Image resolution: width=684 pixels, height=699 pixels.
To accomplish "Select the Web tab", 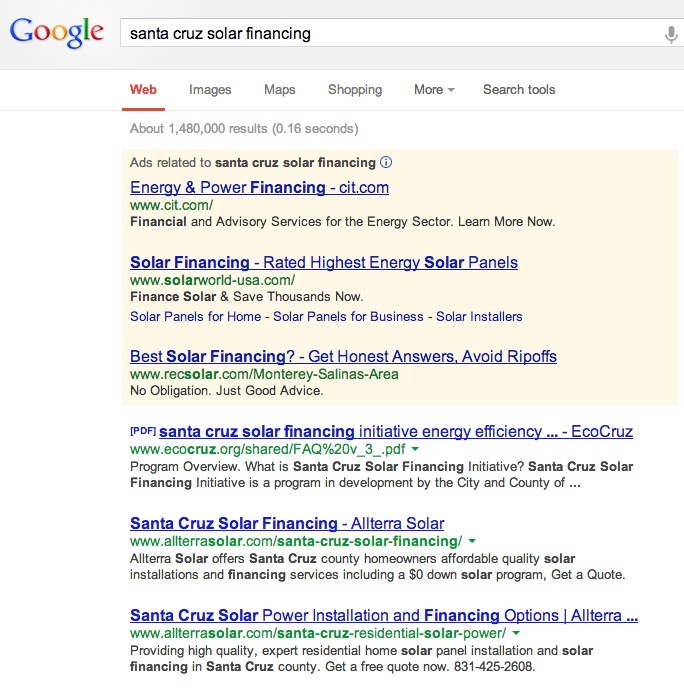I will 143,90.
